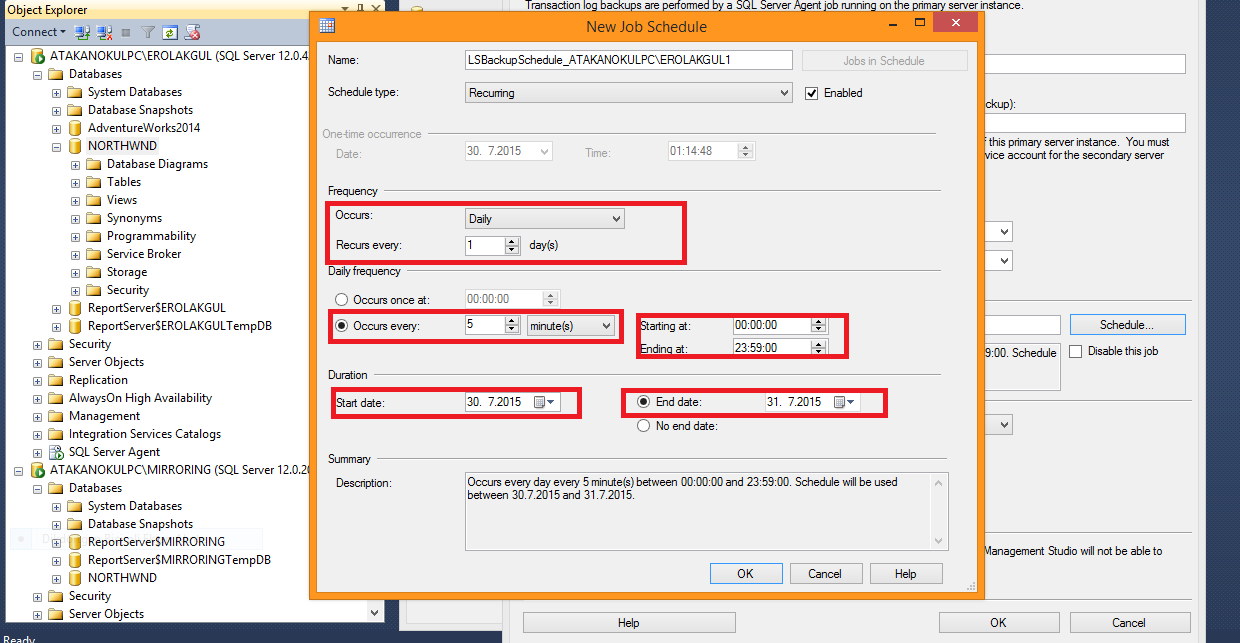Click the New Job Schedule window icon
1240x643 pixels.
pyautogui.click(x=327, y=27)
